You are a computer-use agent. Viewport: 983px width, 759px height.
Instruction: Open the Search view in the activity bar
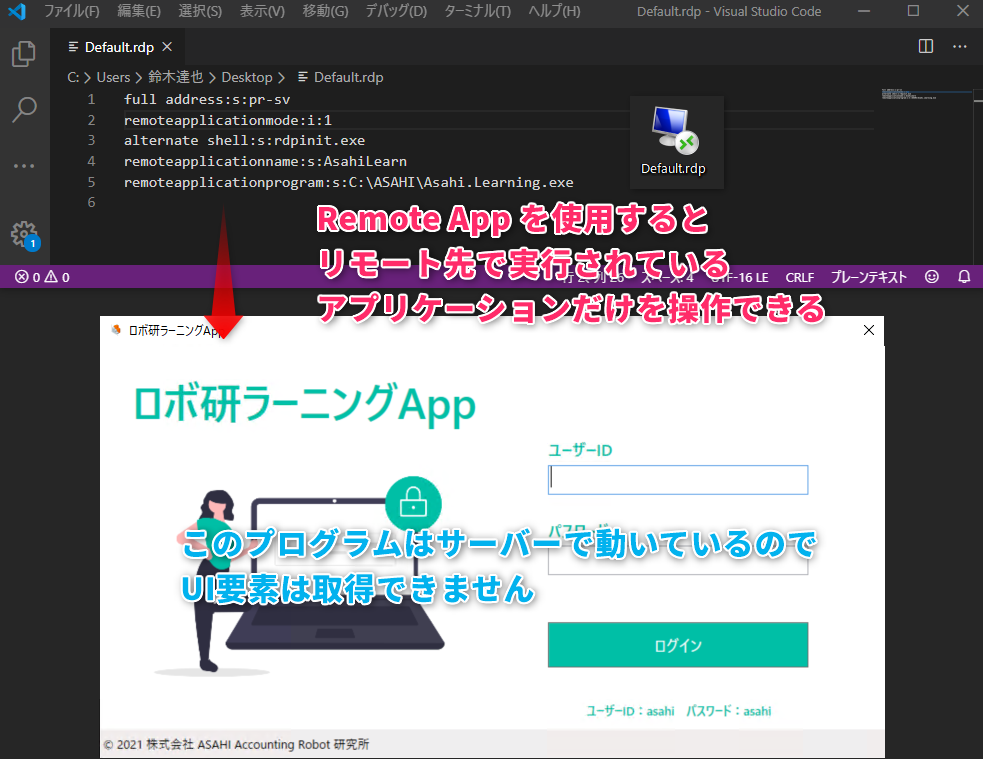click(x=24, y=110)
